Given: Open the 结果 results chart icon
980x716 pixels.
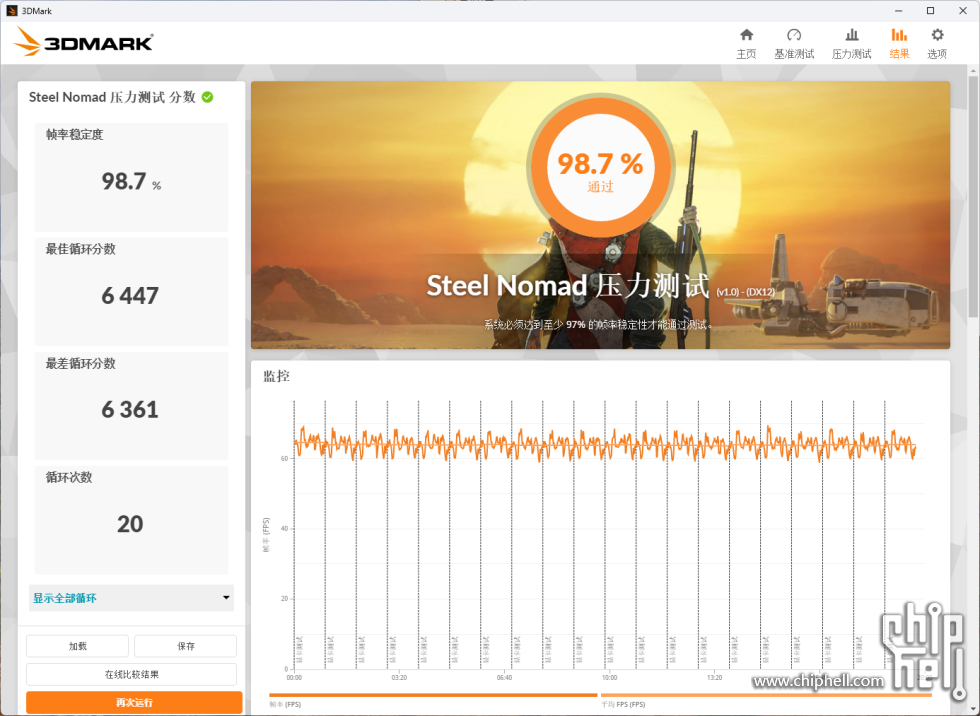Looking at the screenshot, I should pos(899,35).
